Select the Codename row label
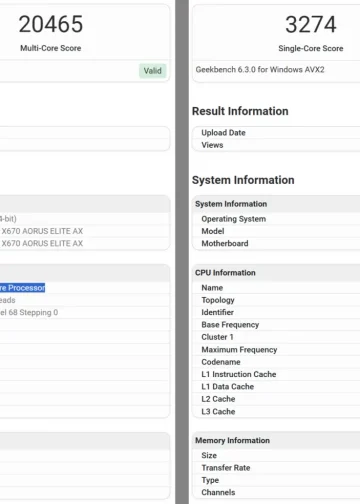Screen dimensions: 360x504 (x=221, y=362)
